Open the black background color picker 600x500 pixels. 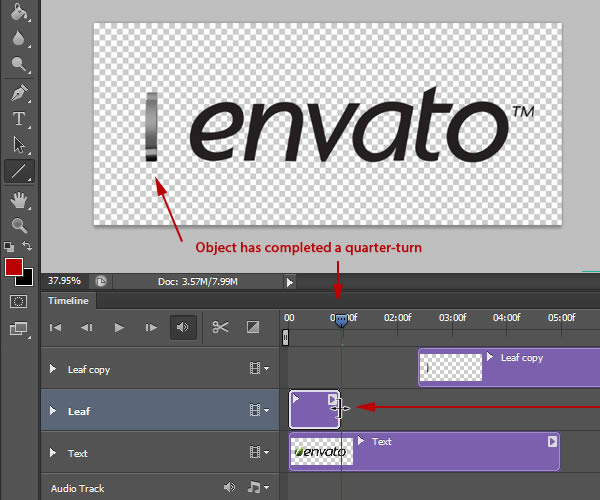click(x=27, y=279)
